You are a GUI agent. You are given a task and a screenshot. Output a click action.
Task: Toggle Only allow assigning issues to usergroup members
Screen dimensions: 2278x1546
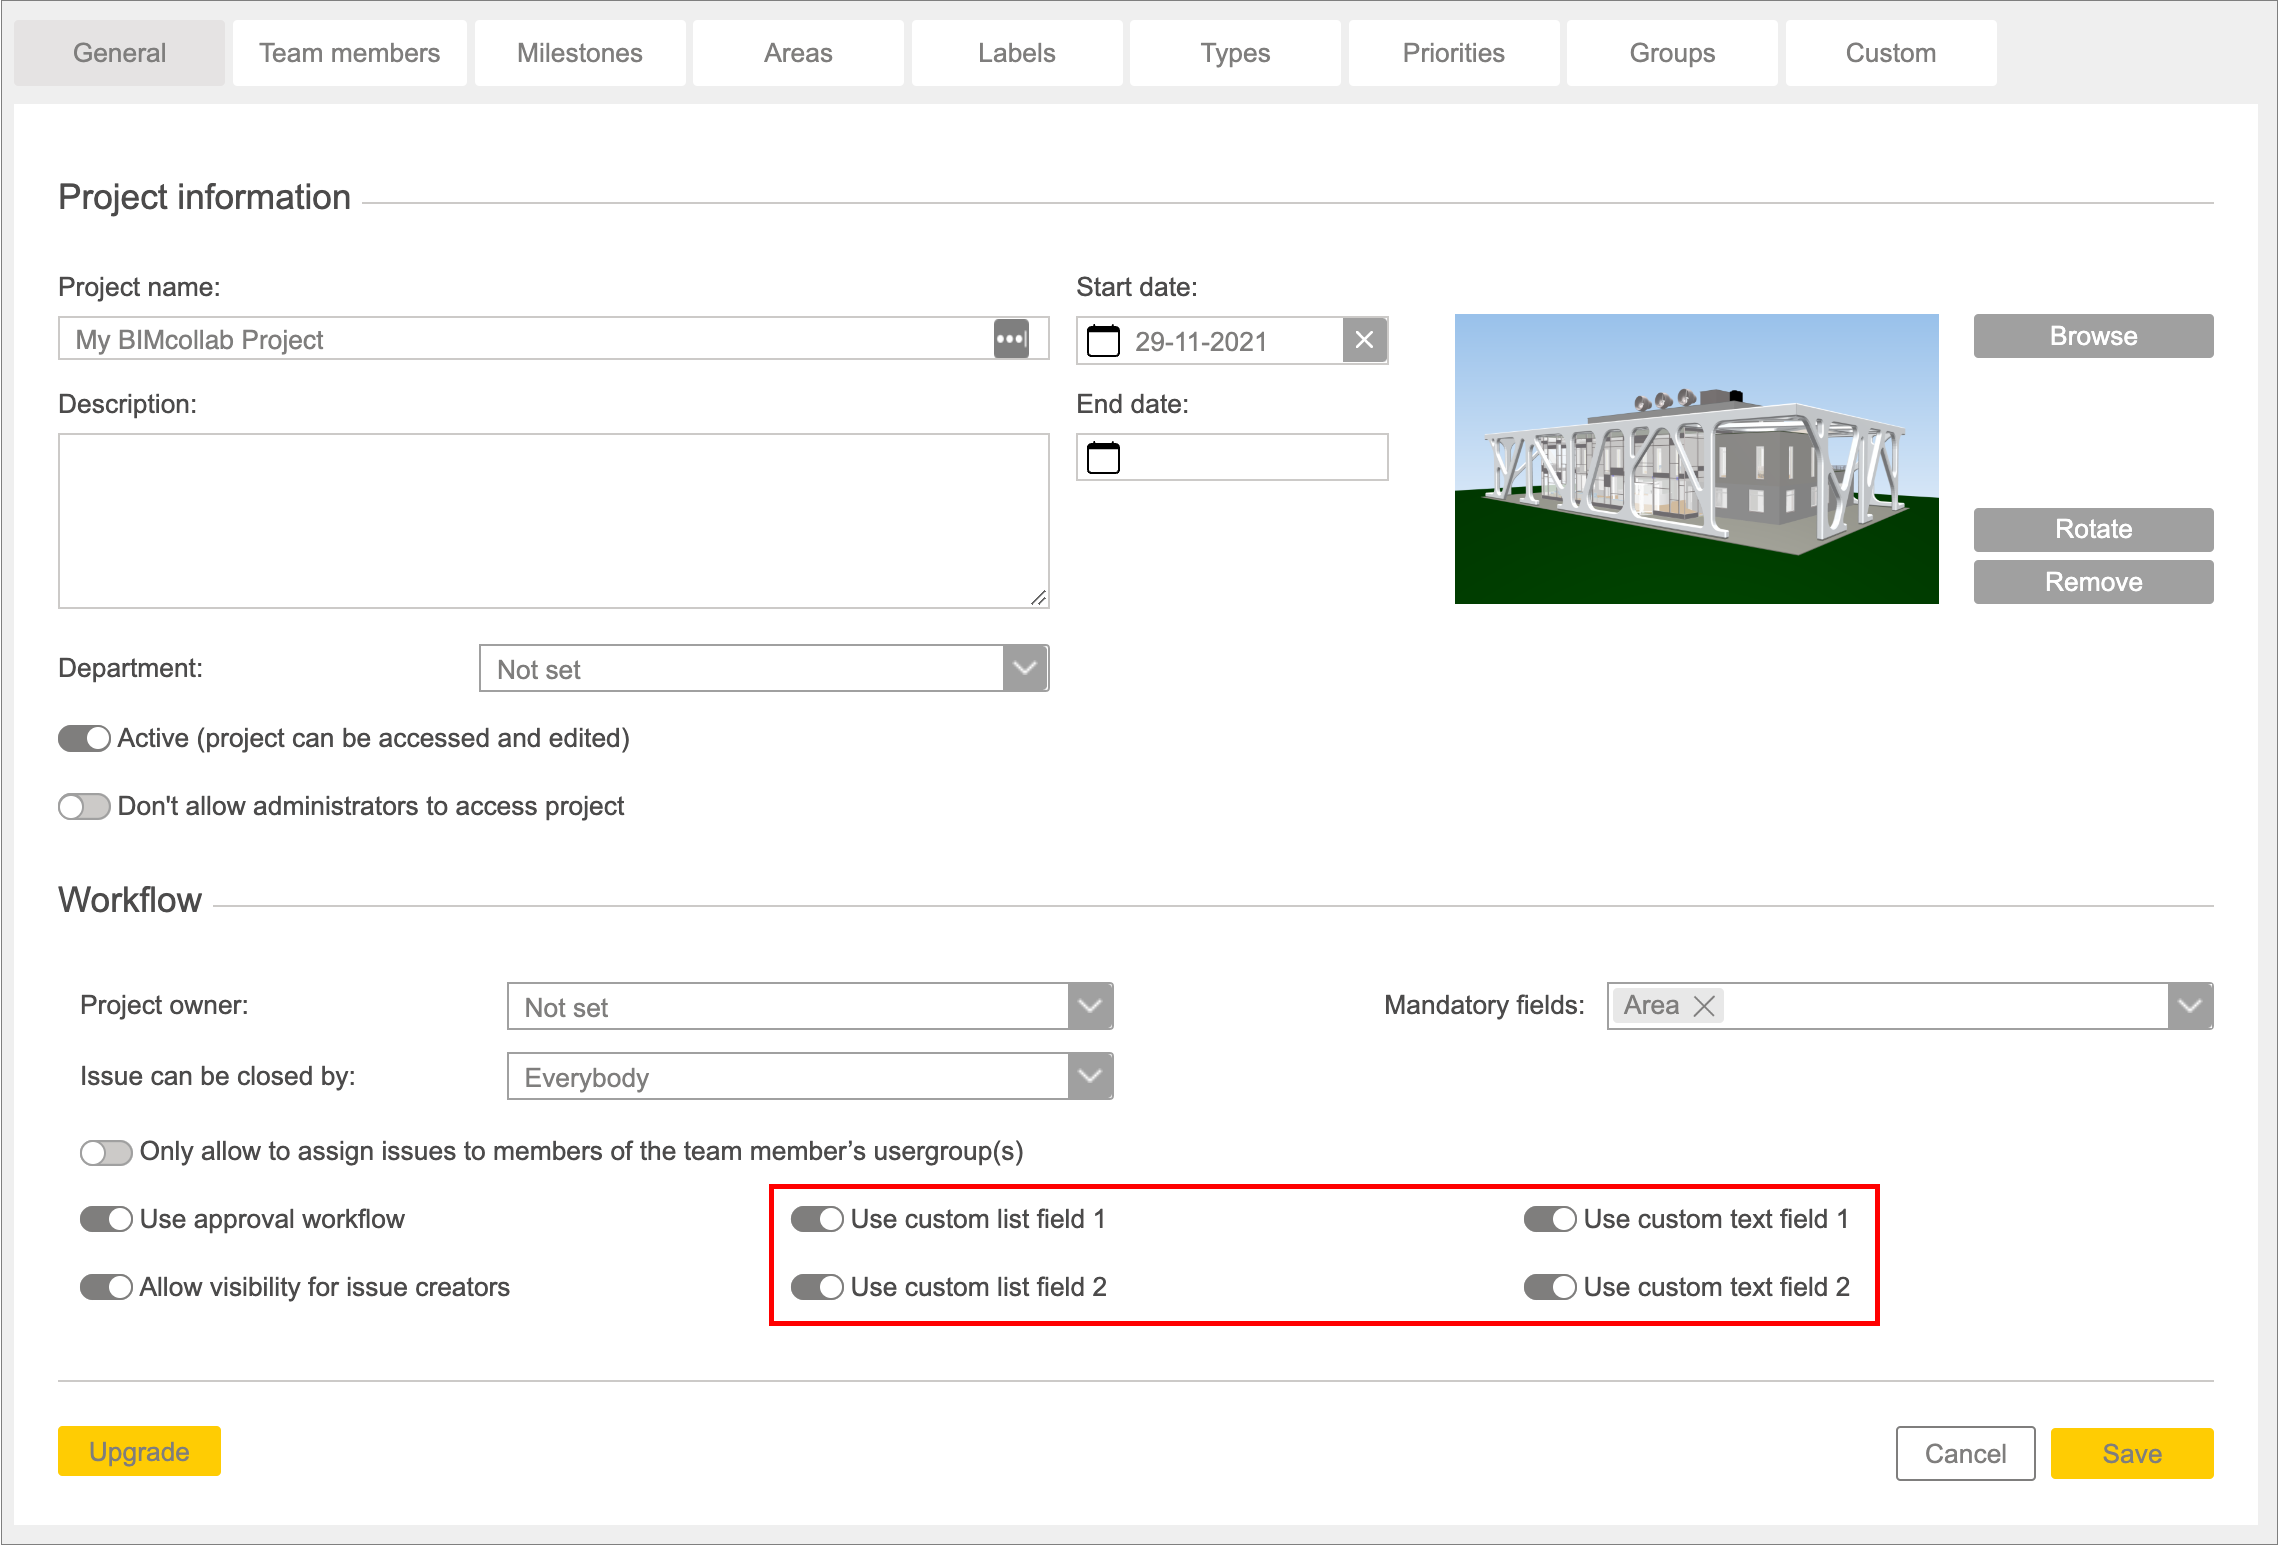[106, 1152]
